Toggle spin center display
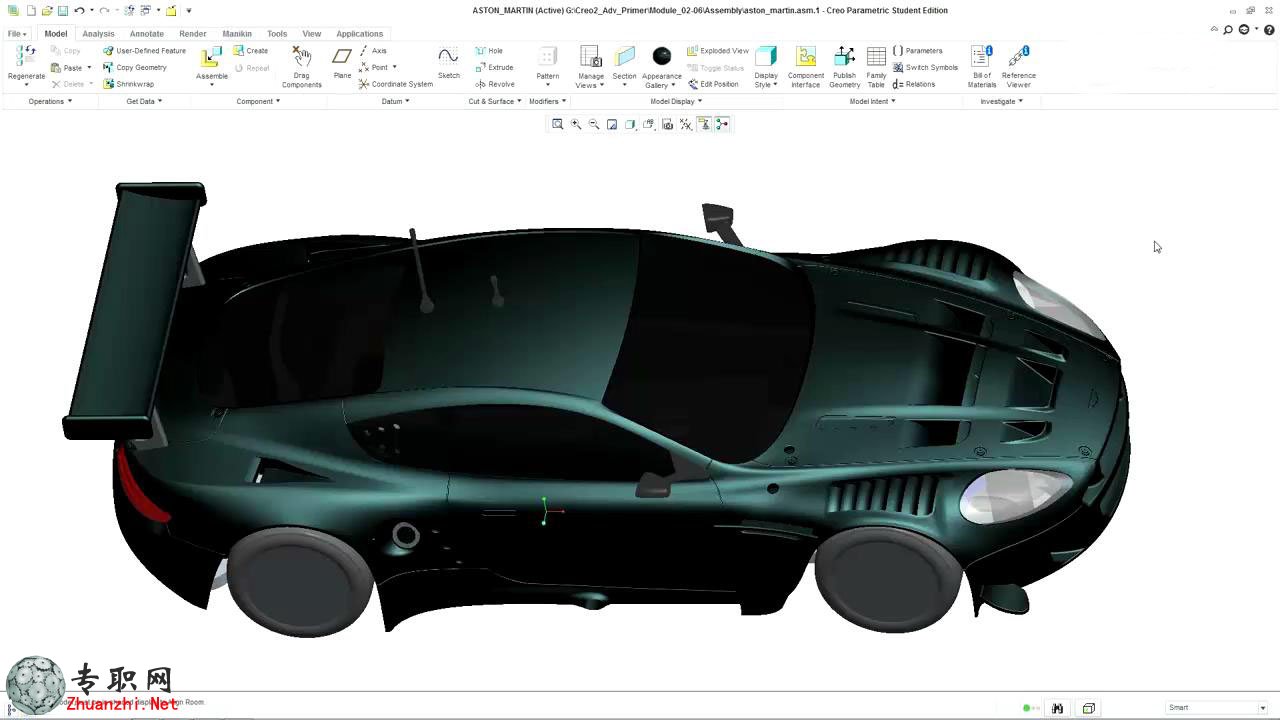Image resolution: width=1280 pixels, height=720 pixels. point(722,124)
